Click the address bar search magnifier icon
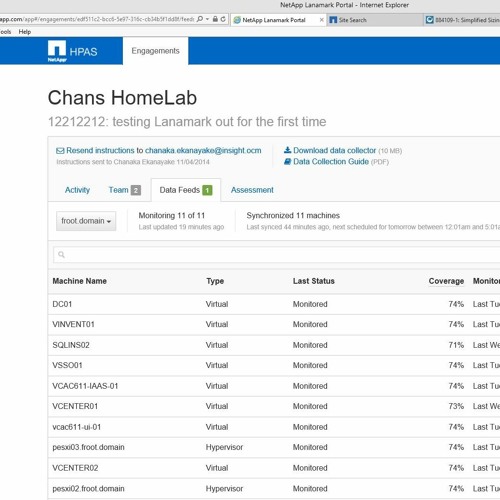 (200, 19)
